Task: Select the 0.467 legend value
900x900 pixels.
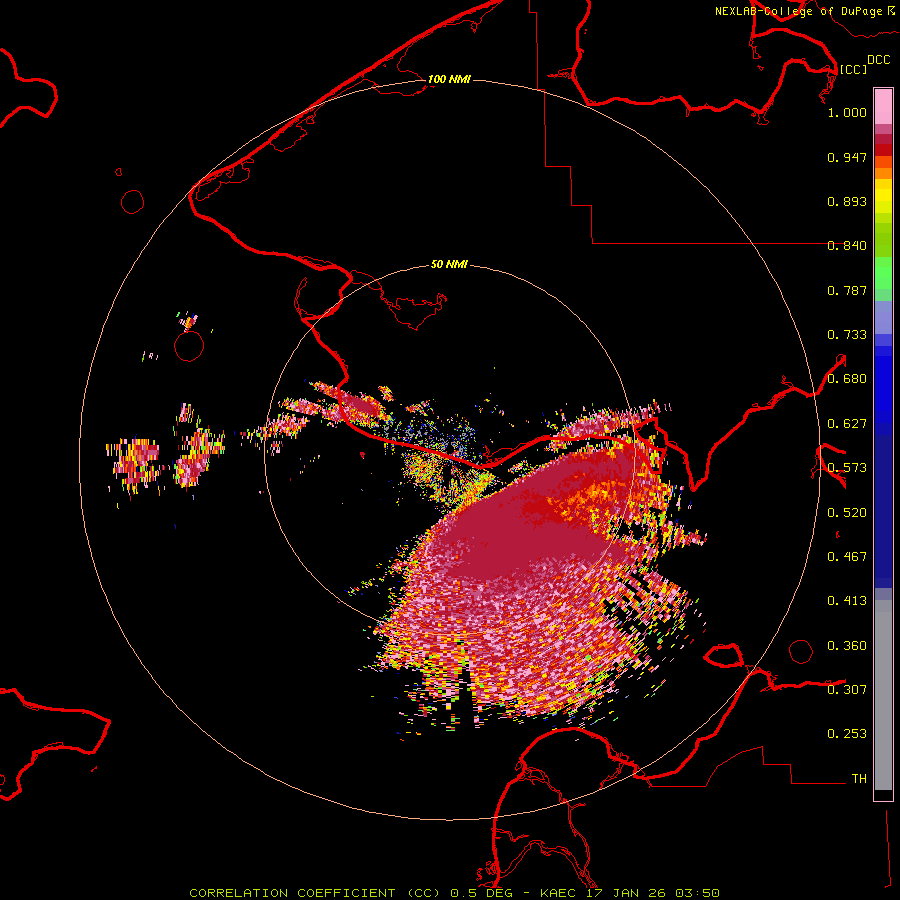Action: 847,557
